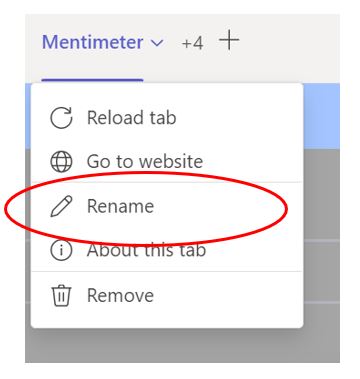Click the globe icon
The width and height of the screenshot is (360, 379).
(61, 162)
